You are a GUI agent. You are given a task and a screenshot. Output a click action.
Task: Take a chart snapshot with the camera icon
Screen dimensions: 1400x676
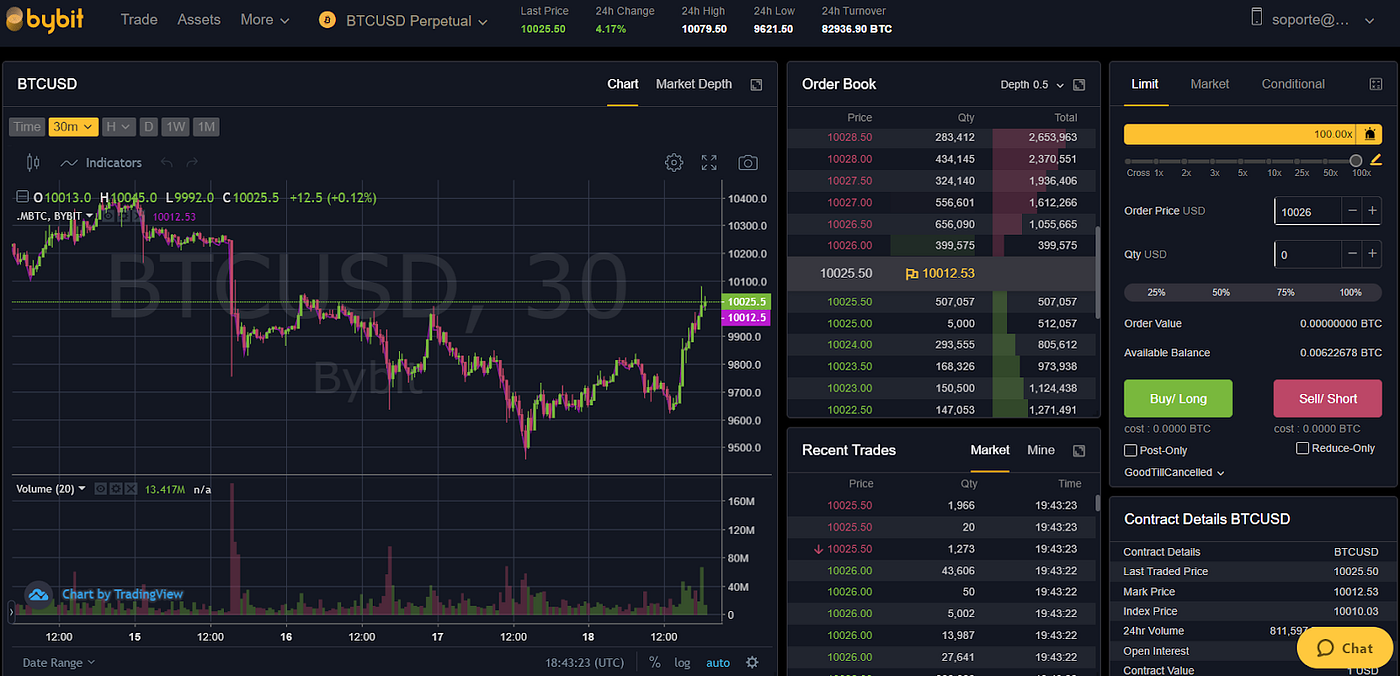(x=747, y=162)
